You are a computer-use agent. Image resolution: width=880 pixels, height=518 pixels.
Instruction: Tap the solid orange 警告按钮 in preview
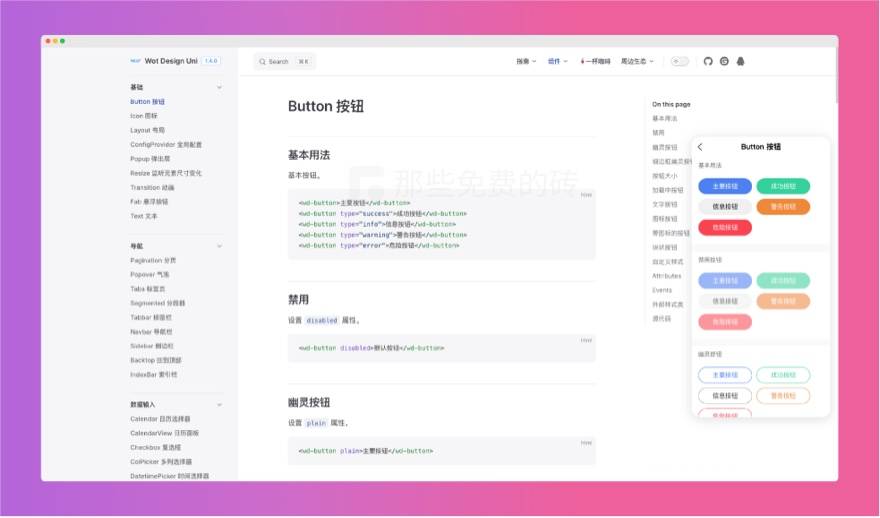pos(783,207)
